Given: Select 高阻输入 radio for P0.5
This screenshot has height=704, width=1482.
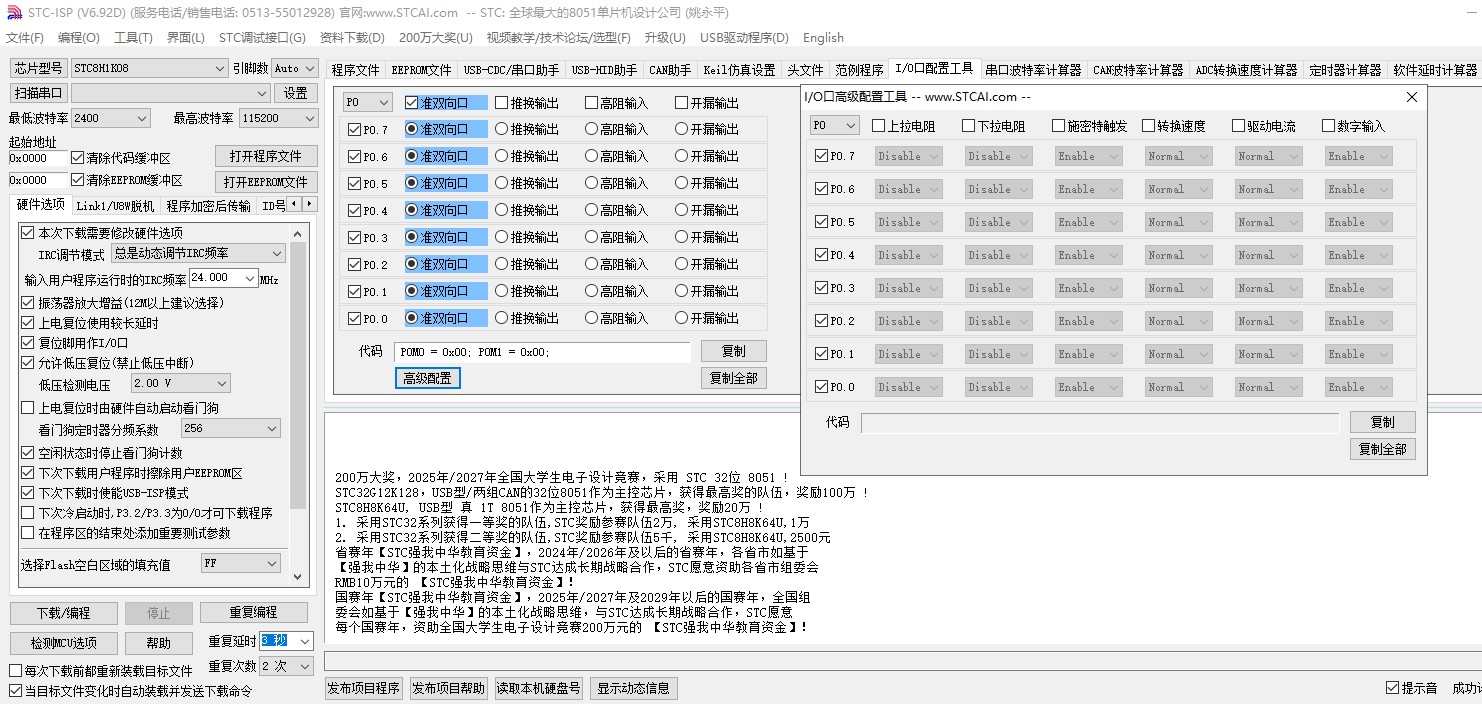Looking at the screenshot, I should click(617, 183).
